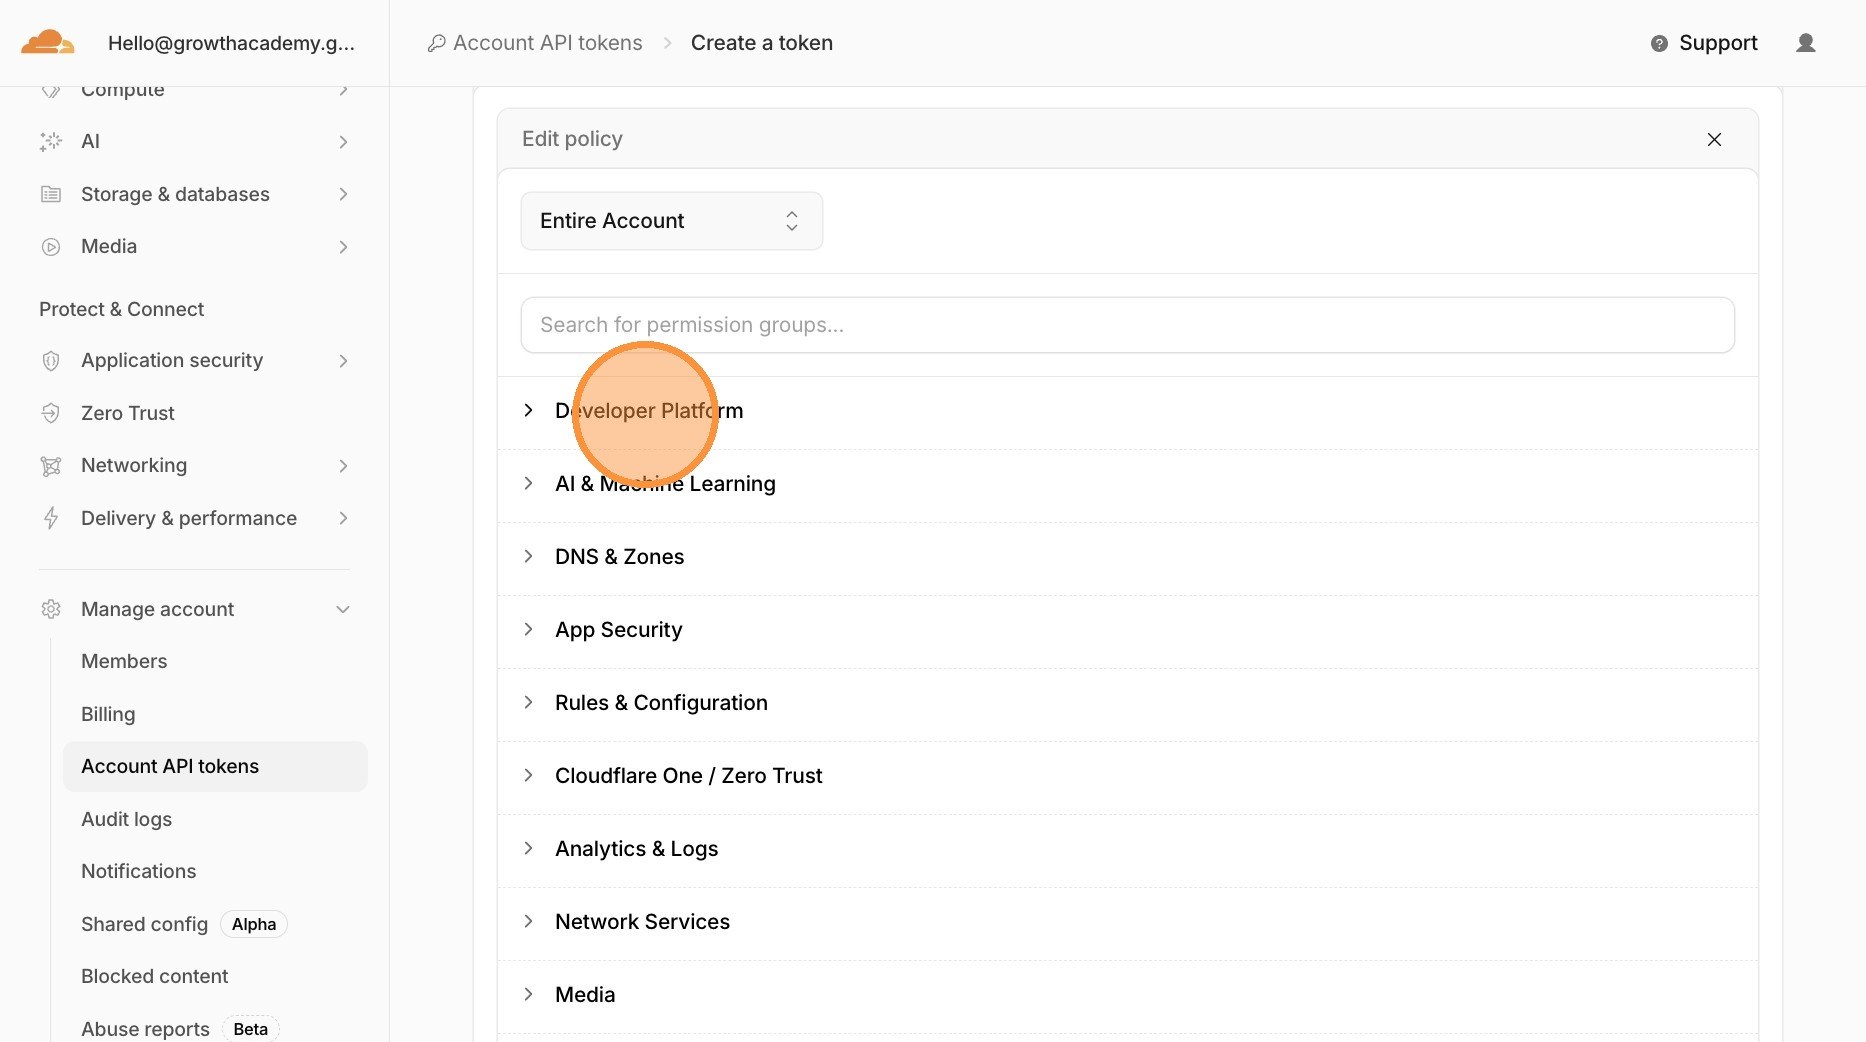Close the Edit policy panel
This screenshot has height=1042, width=1866.
(1714, 139)
